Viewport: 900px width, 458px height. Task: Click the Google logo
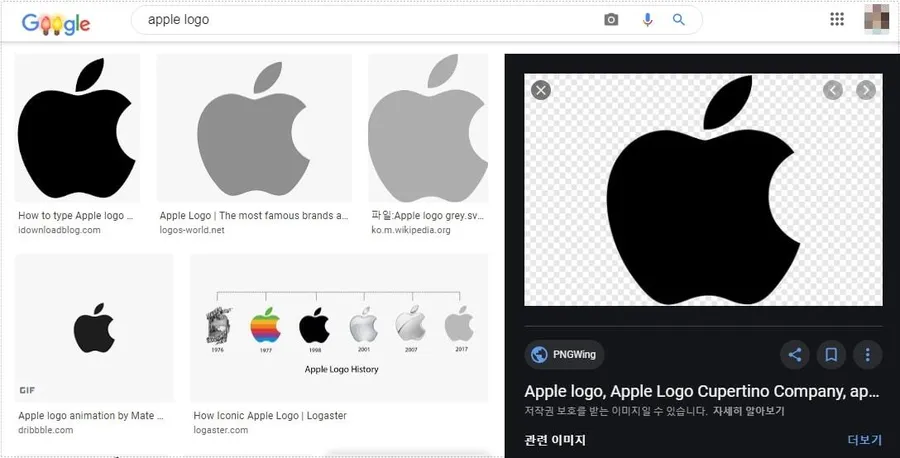click(x=56, y=22)
